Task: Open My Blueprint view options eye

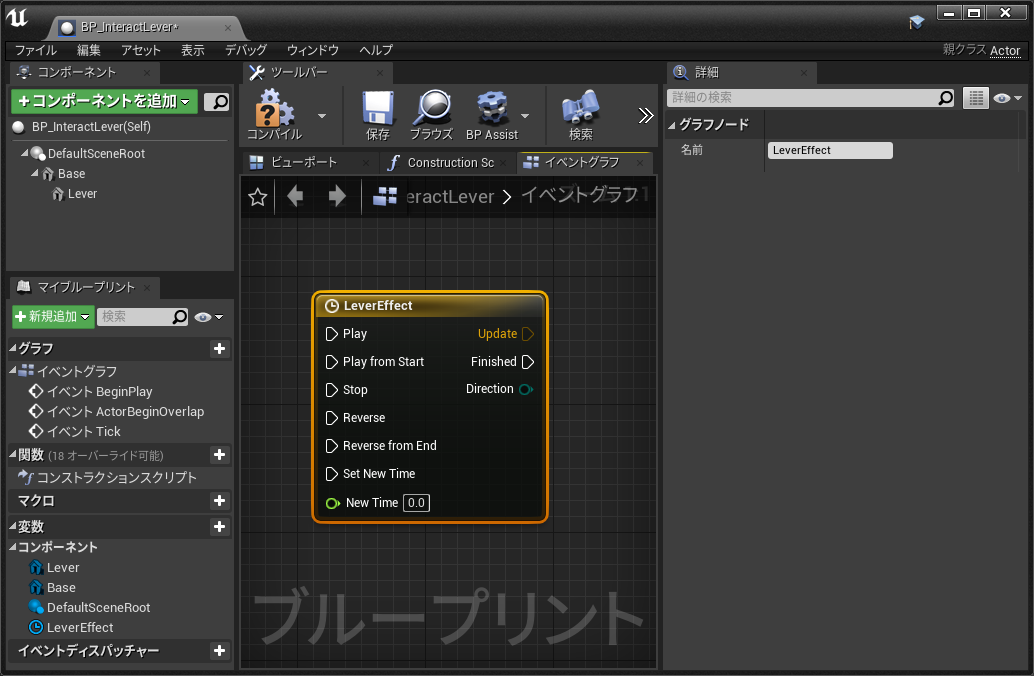Action: [209, 317]
